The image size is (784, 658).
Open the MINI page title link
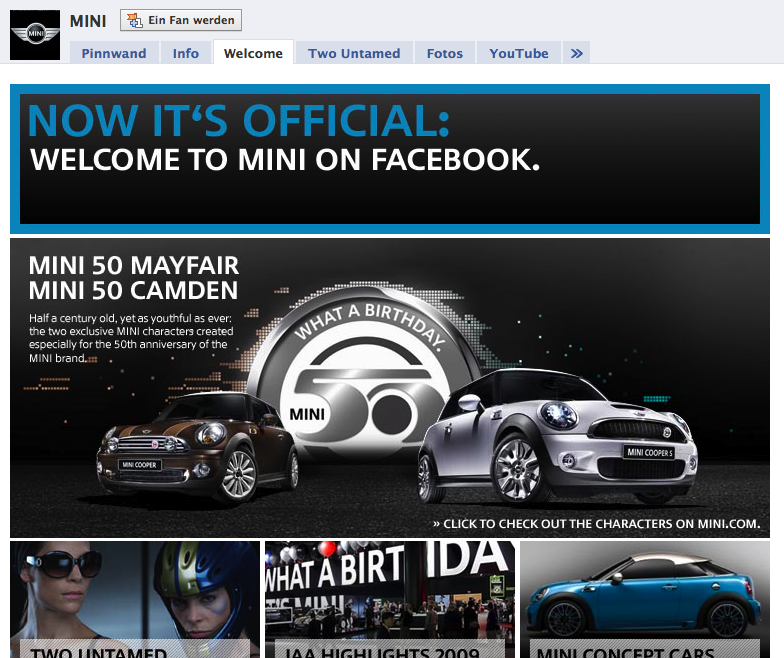click(88, 21)
